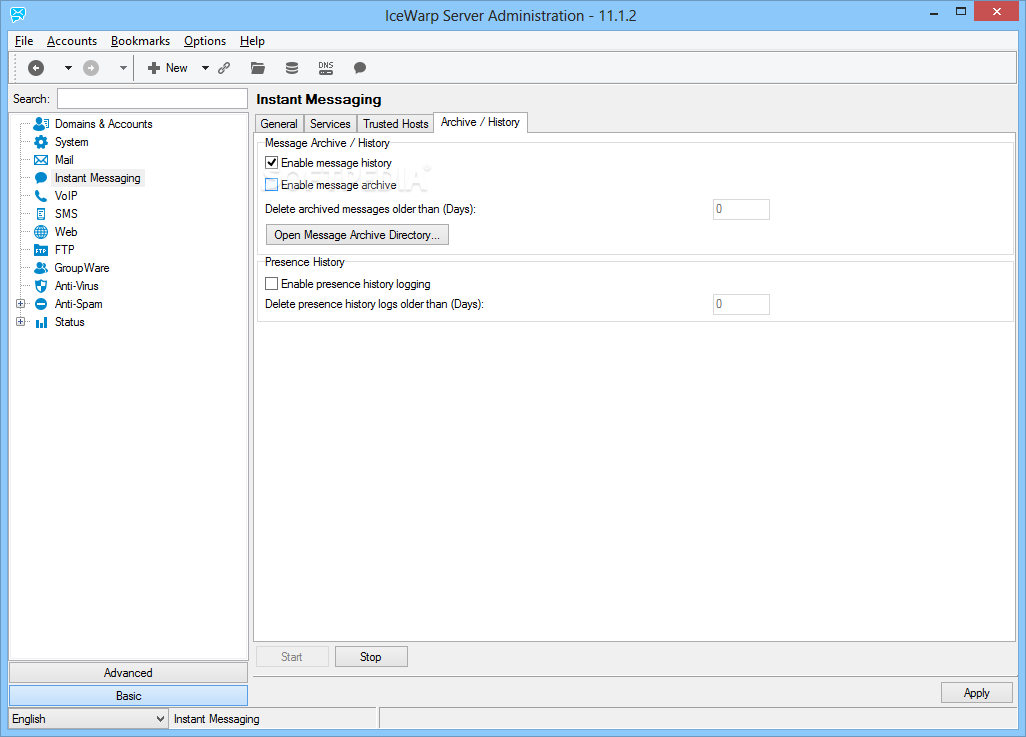The height and width of the screenshot is (737, 1026).
Task: Select Instant Messaging tree label
Action: [97, 178]
